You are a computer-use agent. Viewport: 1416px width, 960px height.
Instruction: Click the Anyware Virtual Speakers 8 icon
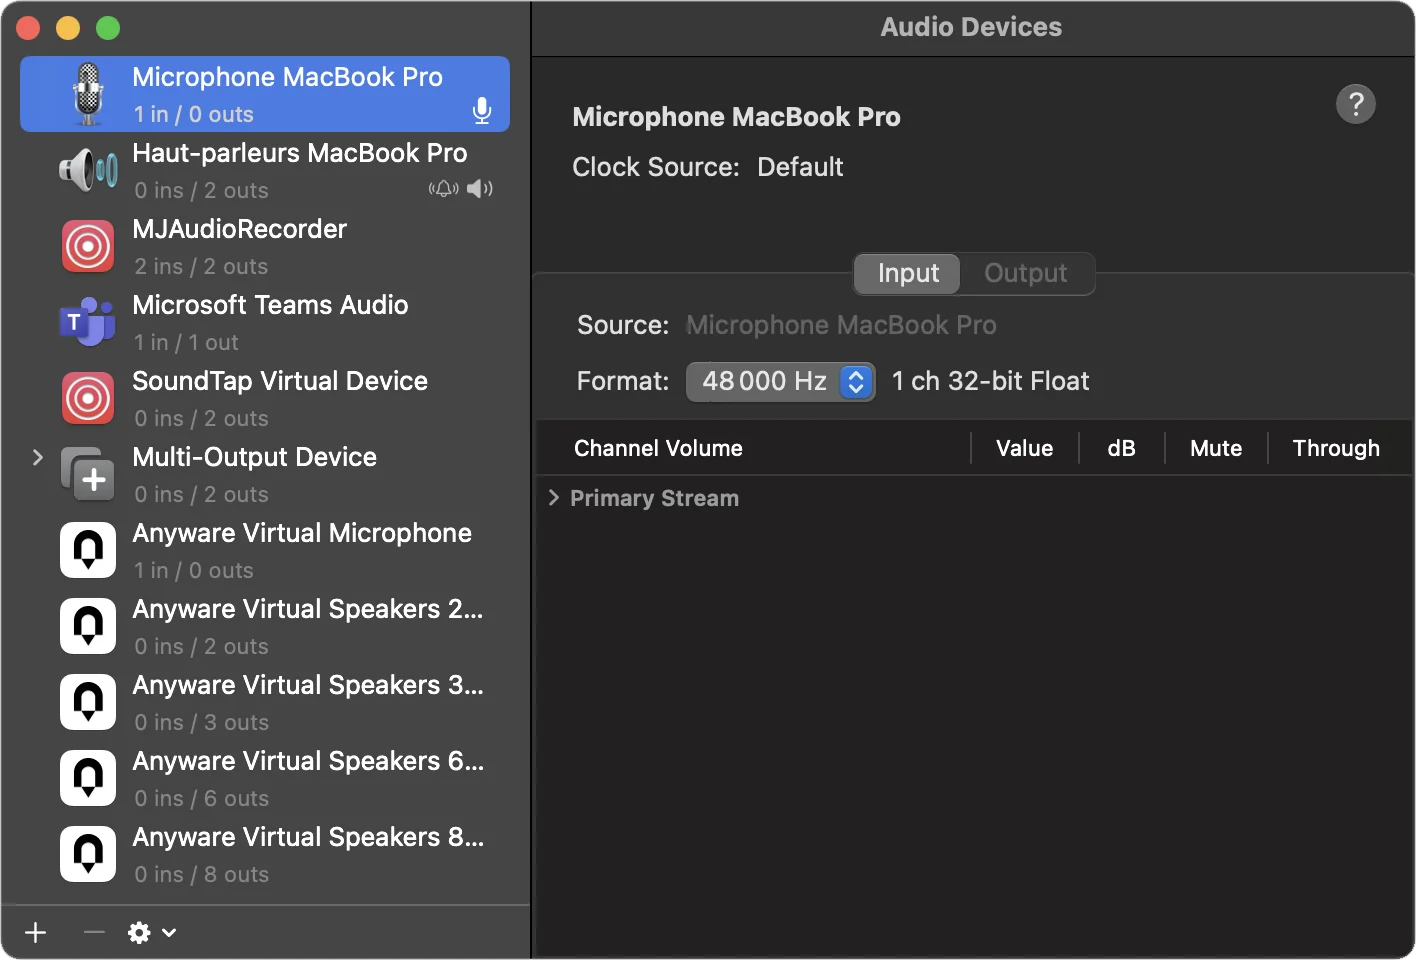88,854
